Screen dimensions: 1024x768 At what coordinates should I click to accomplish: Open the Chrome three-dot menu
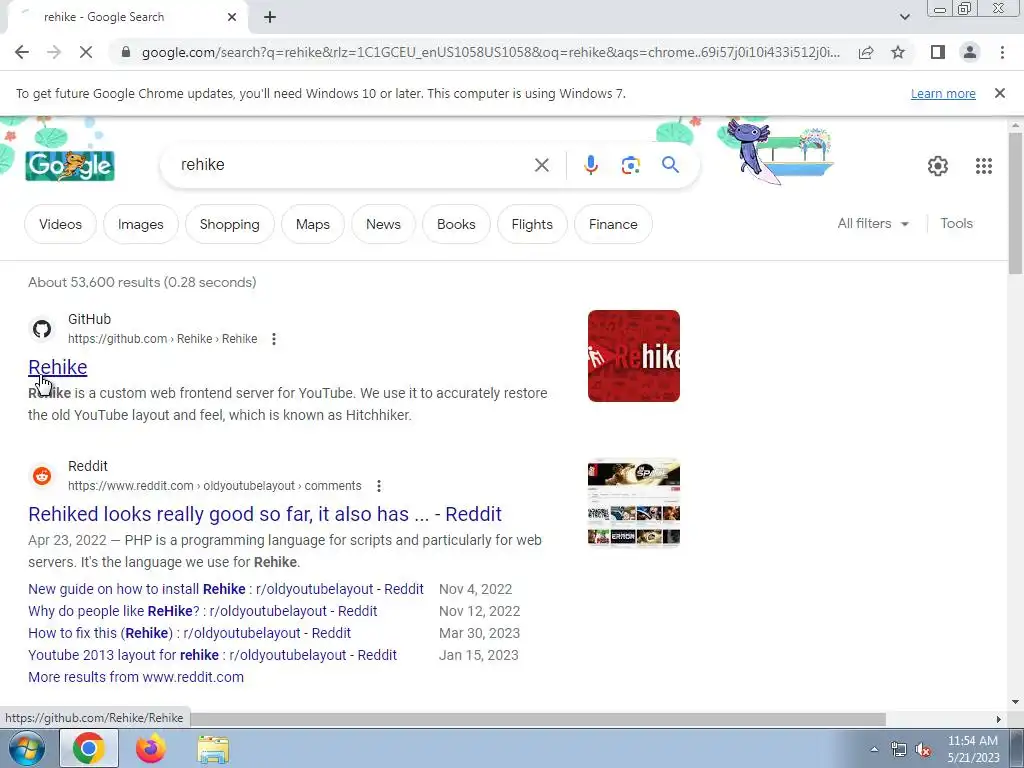coord(1002,52)
